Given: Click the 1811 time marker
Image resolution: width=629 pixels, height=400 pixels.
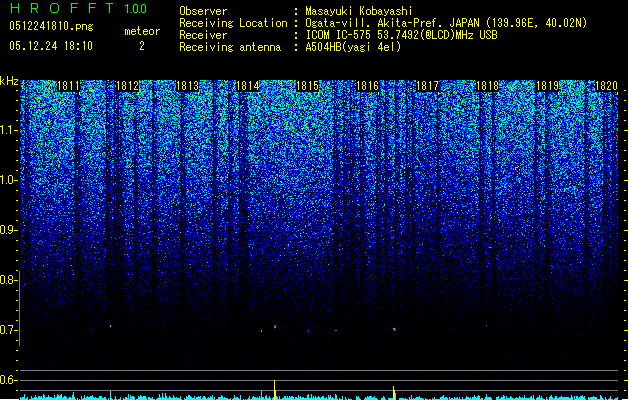Looking at the screenshot, I should point(69,86).
